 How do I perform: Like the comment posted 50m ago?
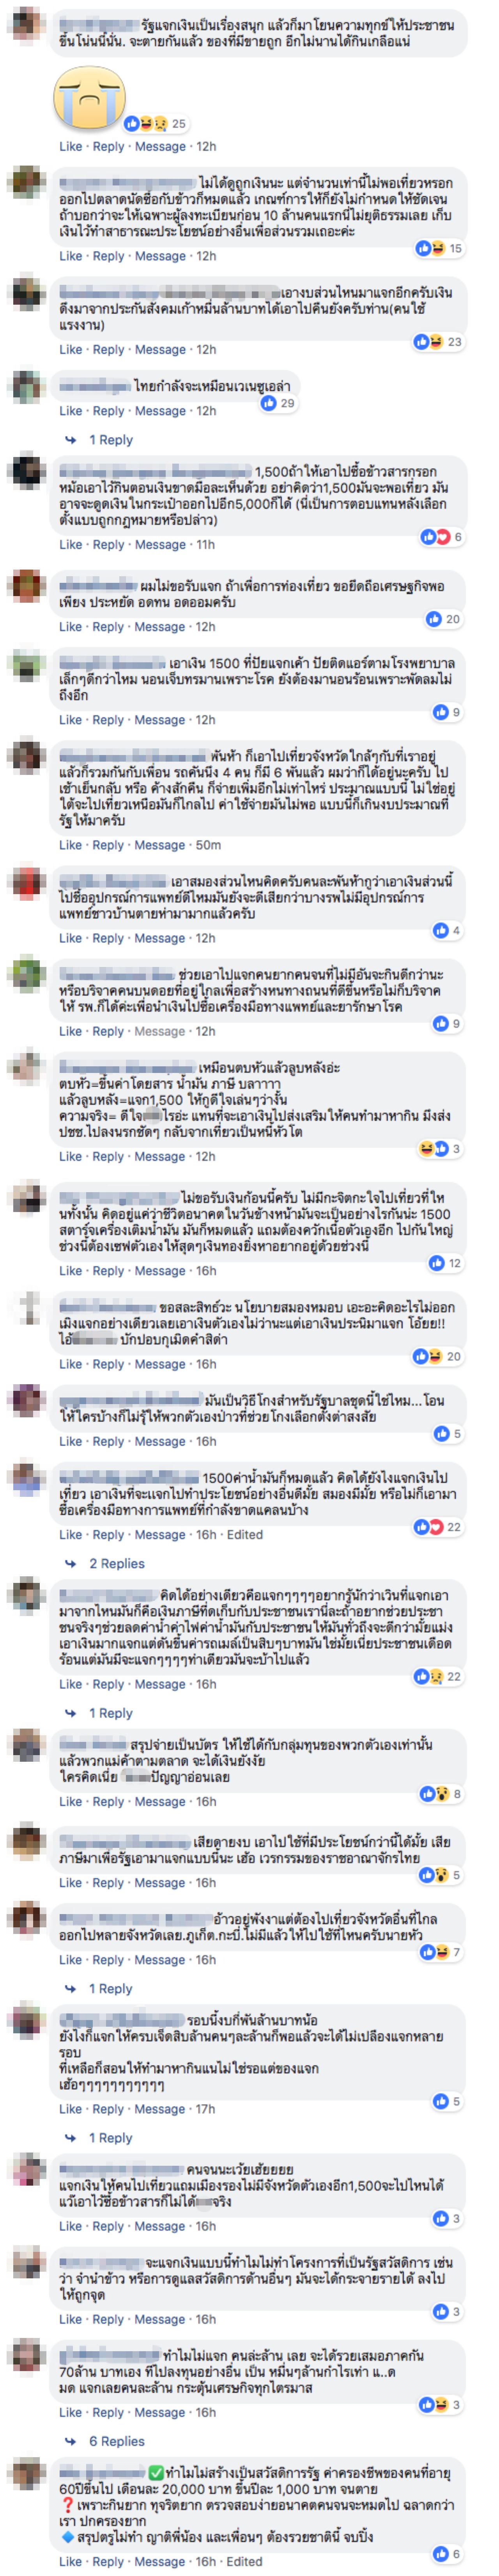click(71, 845)
